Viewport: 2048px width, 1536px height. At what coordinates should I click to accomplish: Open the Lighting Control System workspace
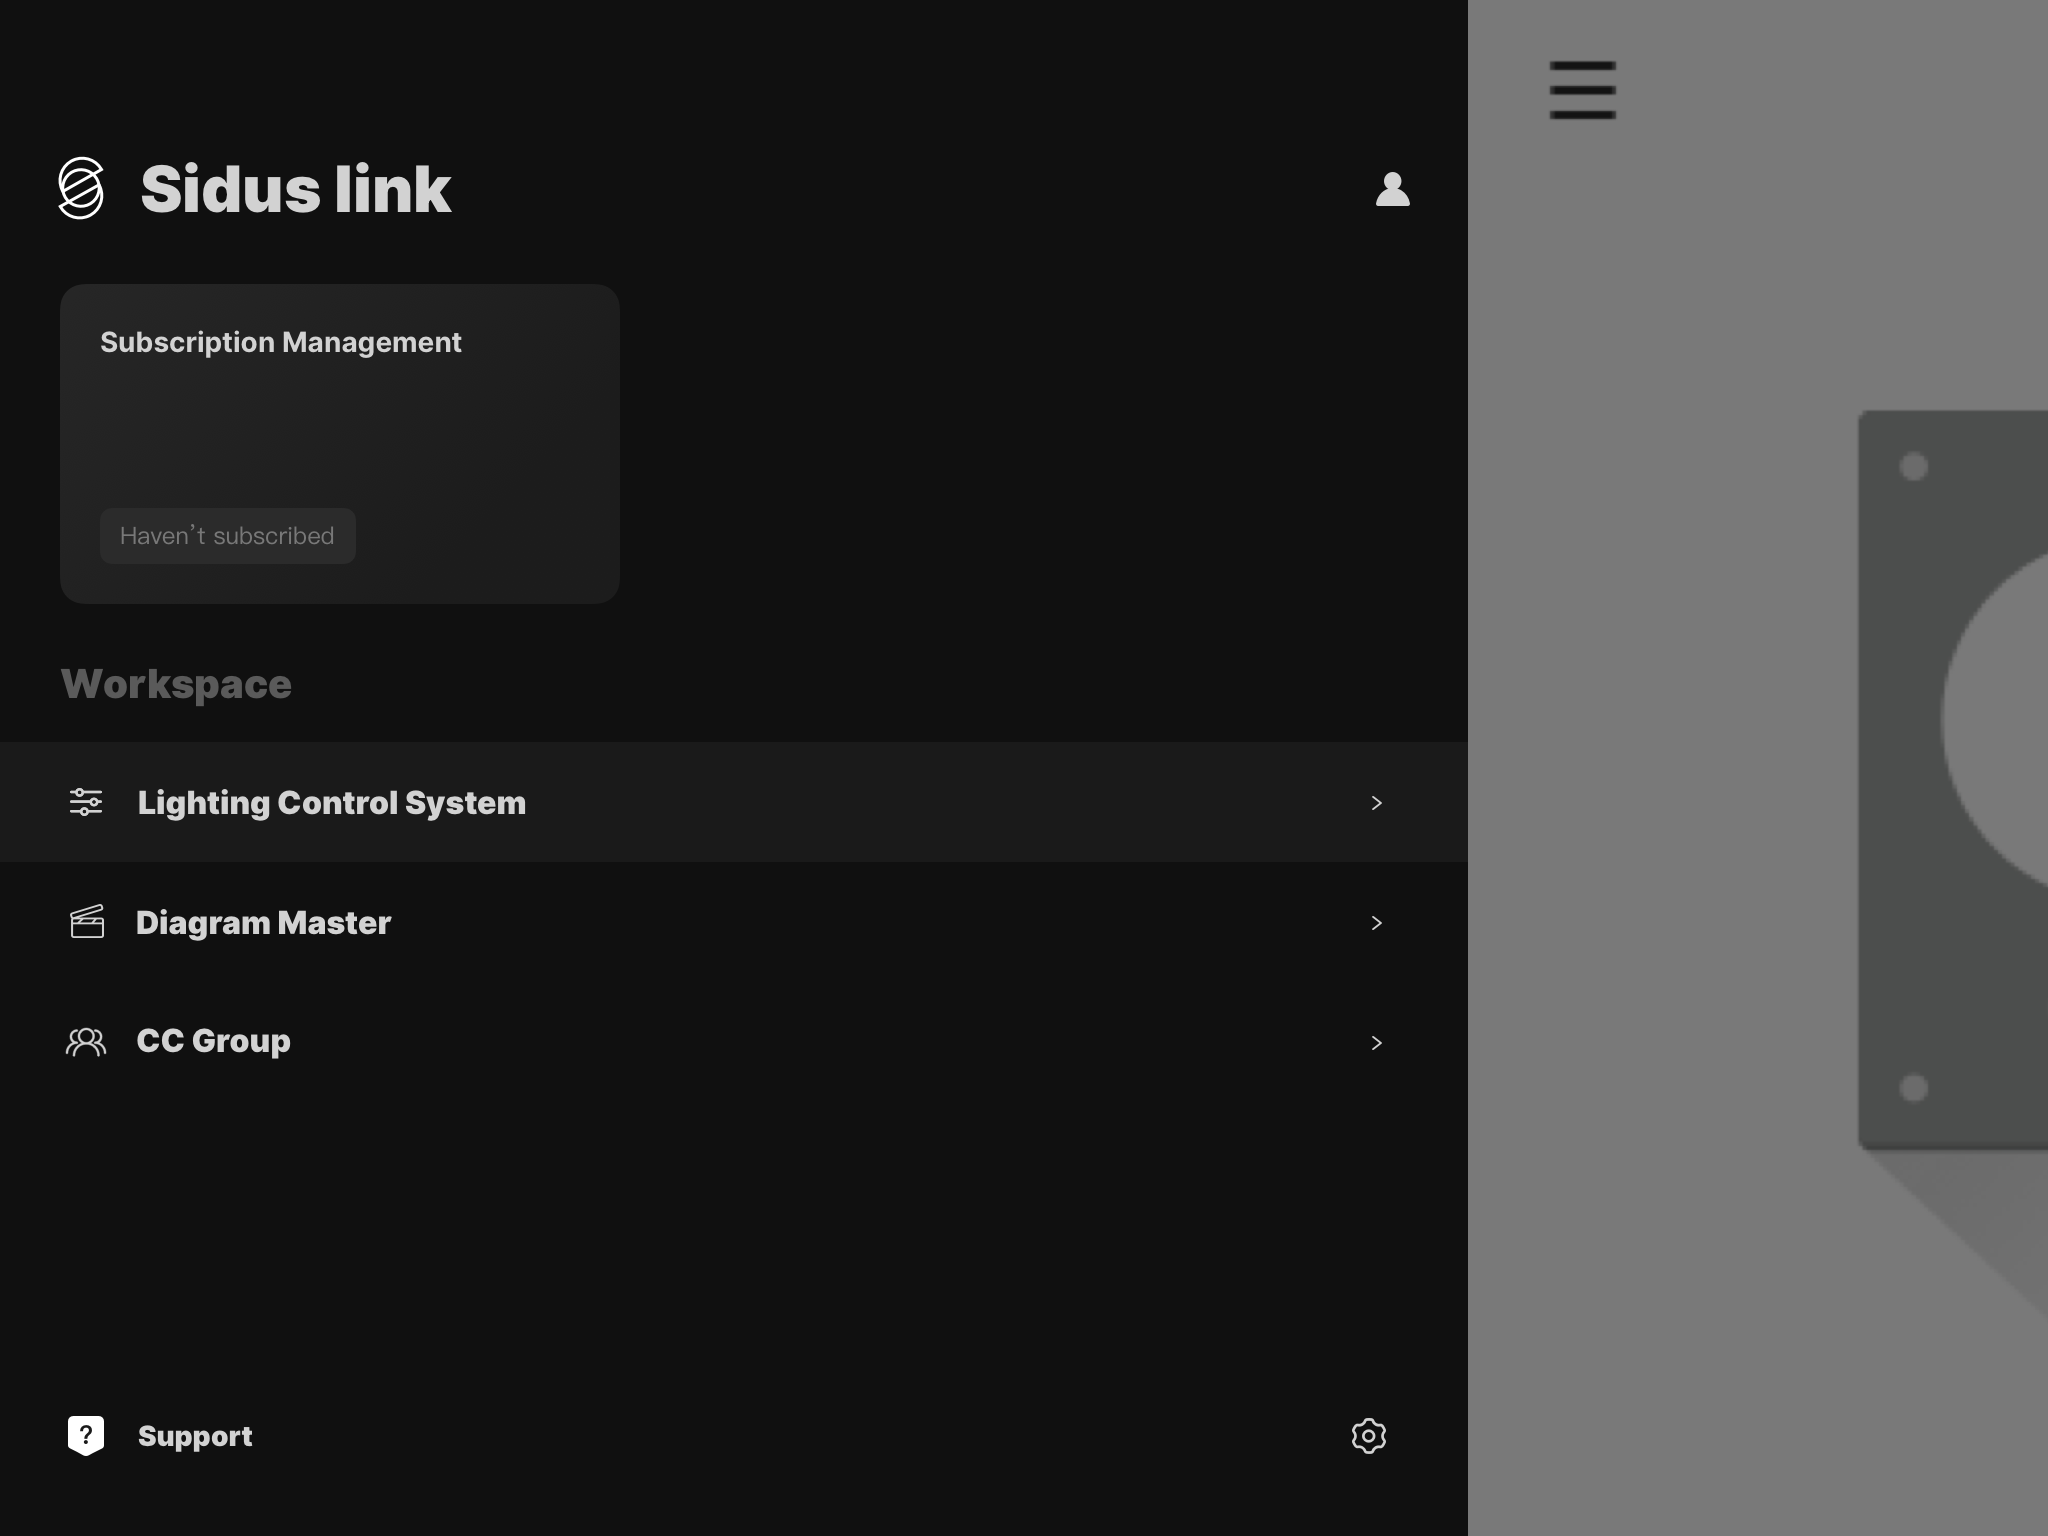(332, 802)
